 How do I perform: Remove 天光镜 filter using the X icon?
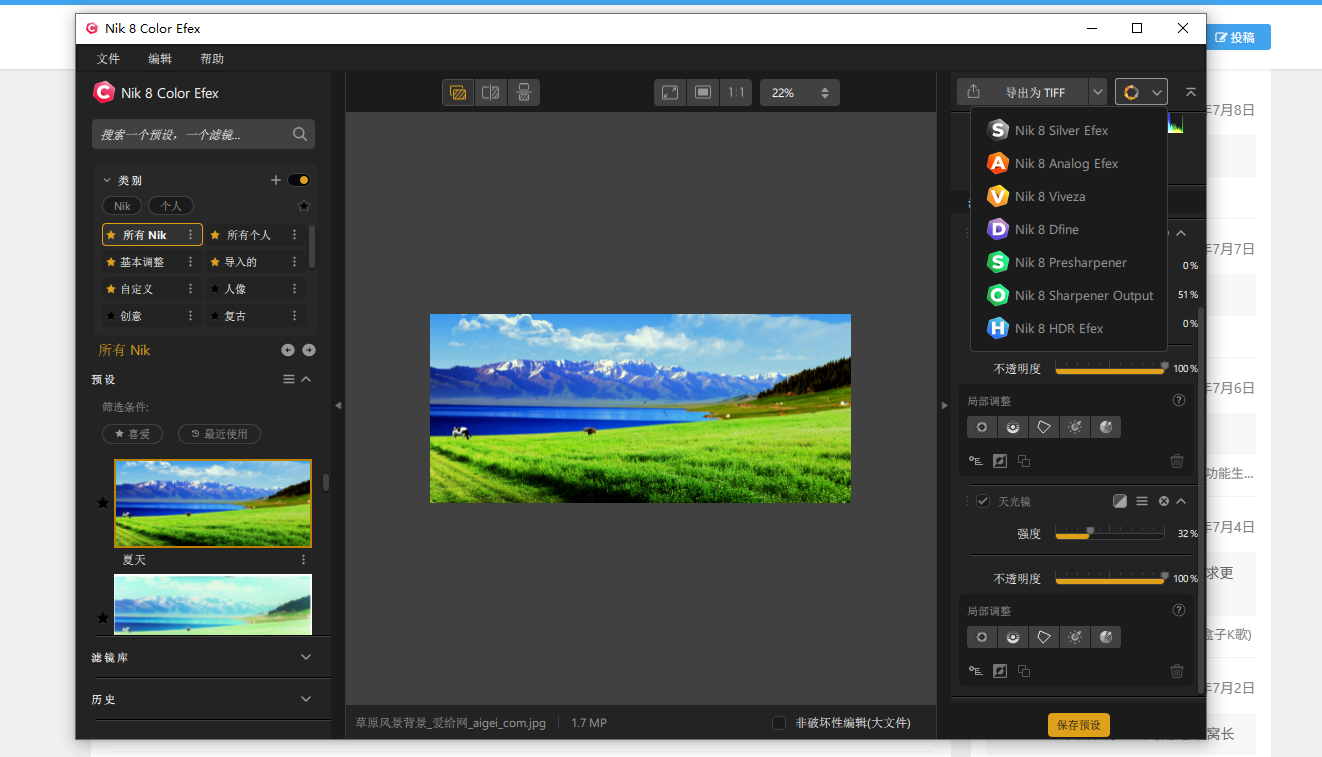(x=1164, y=501)
